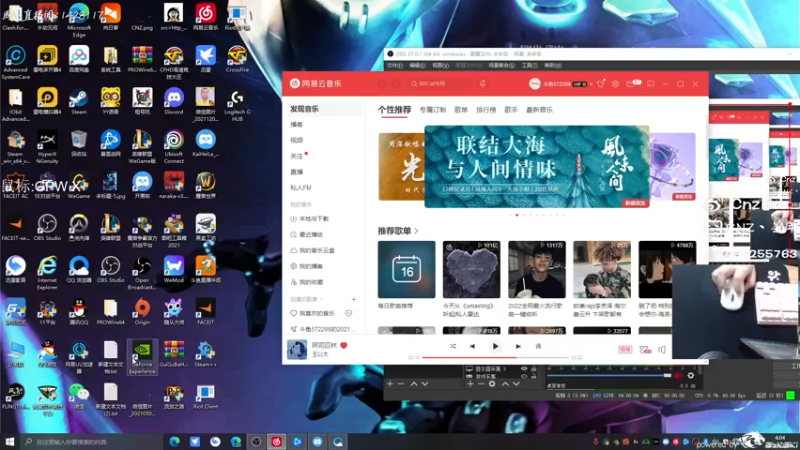The width and height of the screenshot is (800, 450).
Task: Switch to mini mode icon in title bar
Action: pos(651,84)
